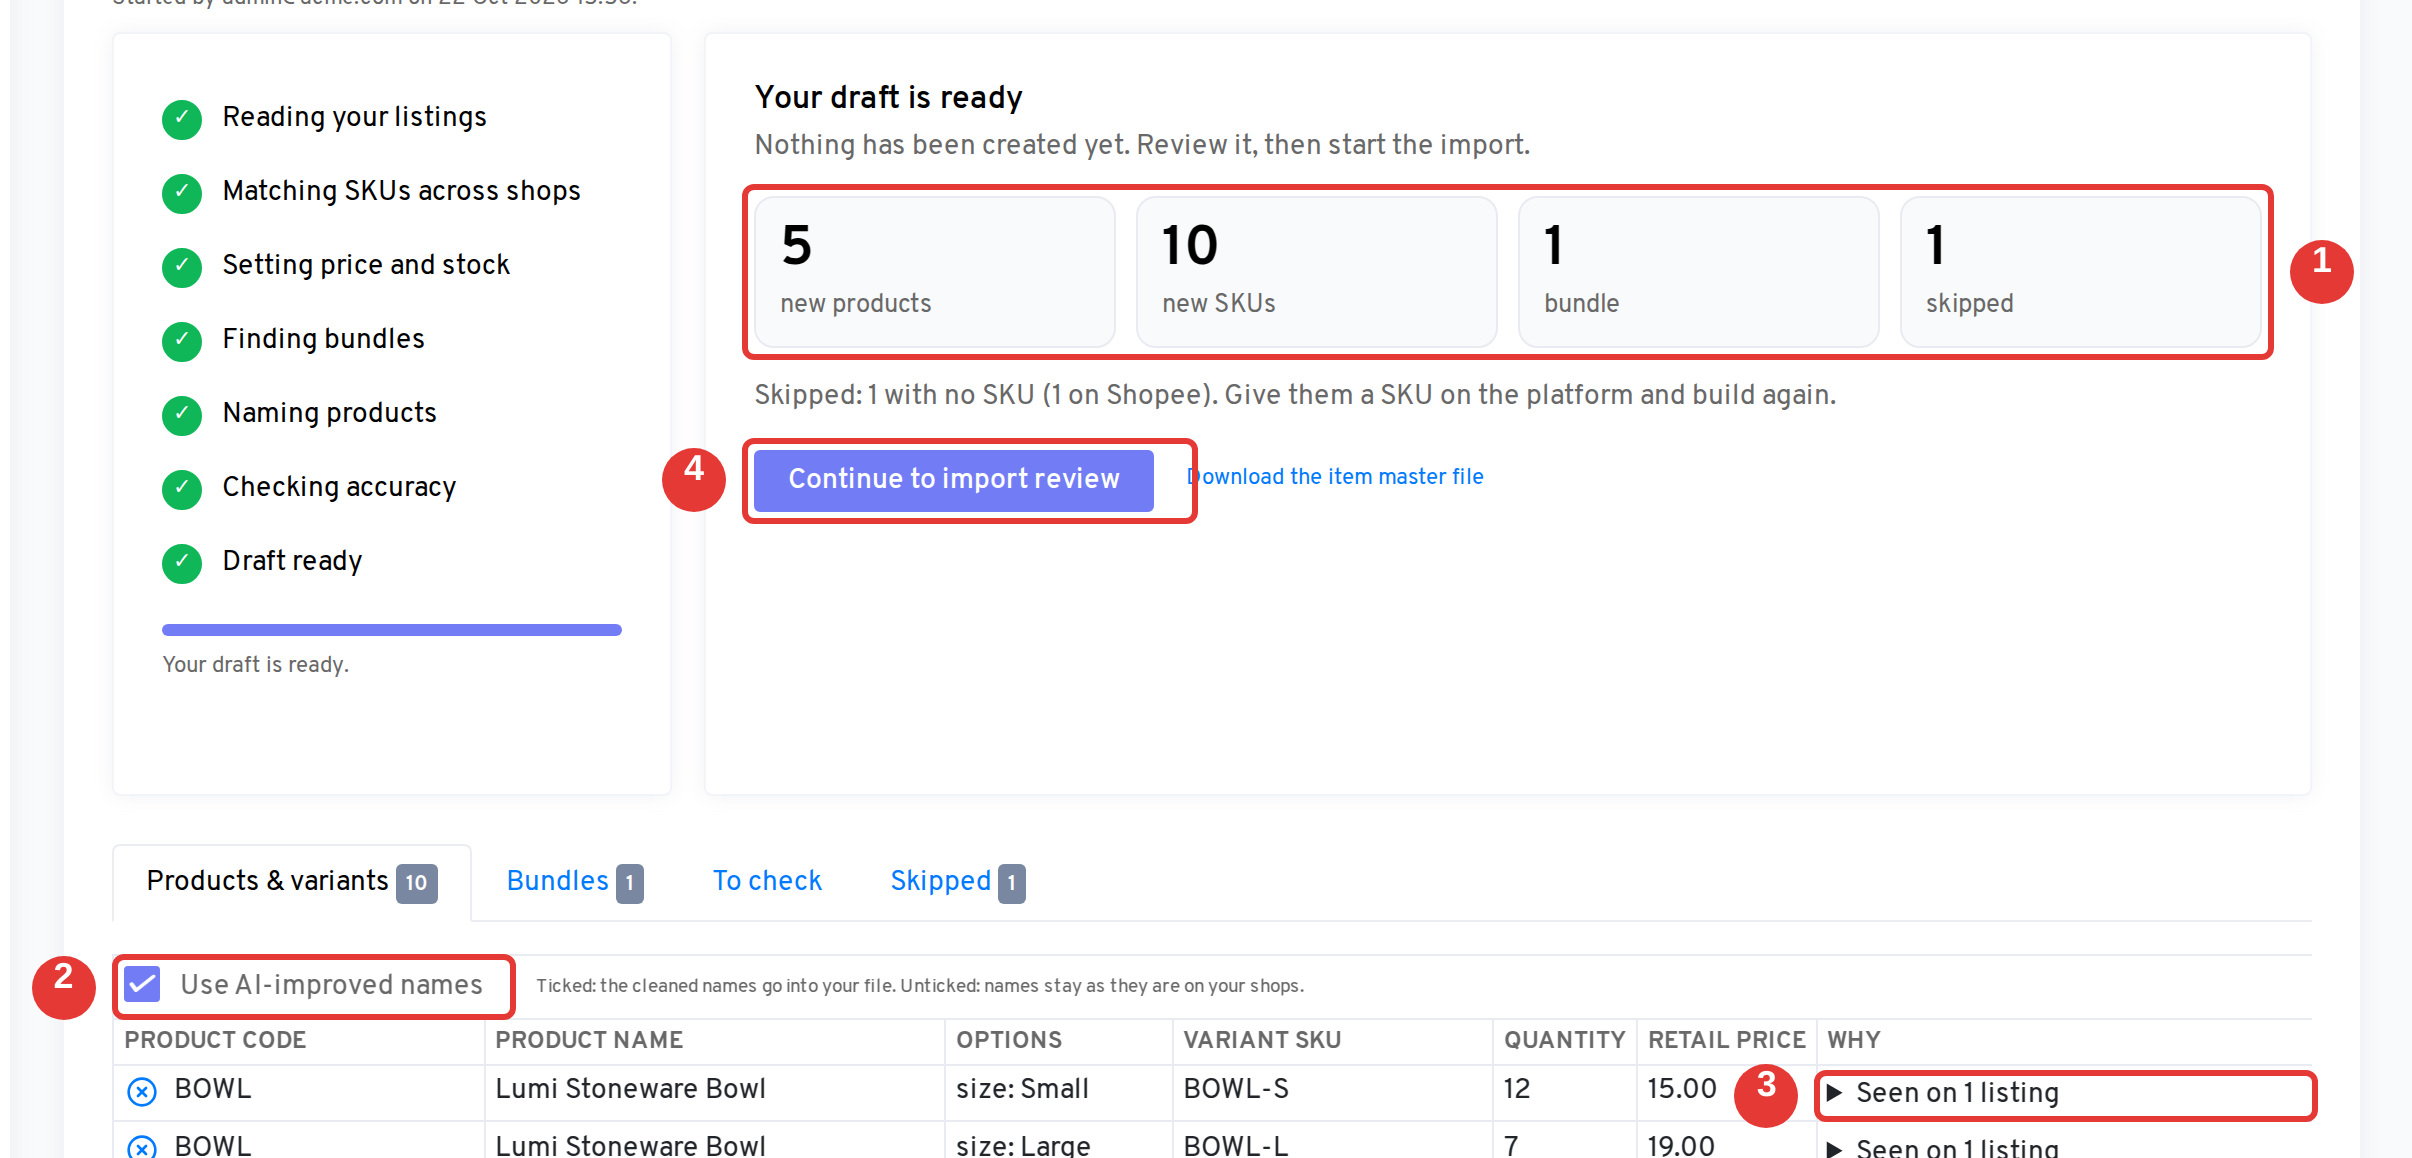The image size is (2412, 1158).
Task: Click Continue to import review button
Action: 953,479
